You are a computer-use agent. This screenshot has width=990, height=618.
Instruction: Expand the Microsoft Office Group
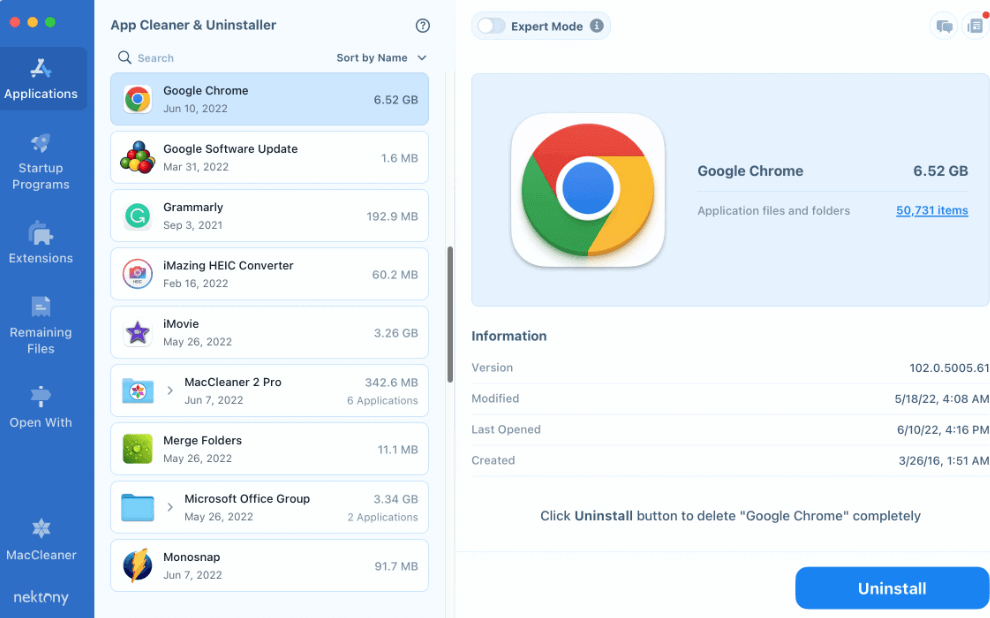coord(170,507)
